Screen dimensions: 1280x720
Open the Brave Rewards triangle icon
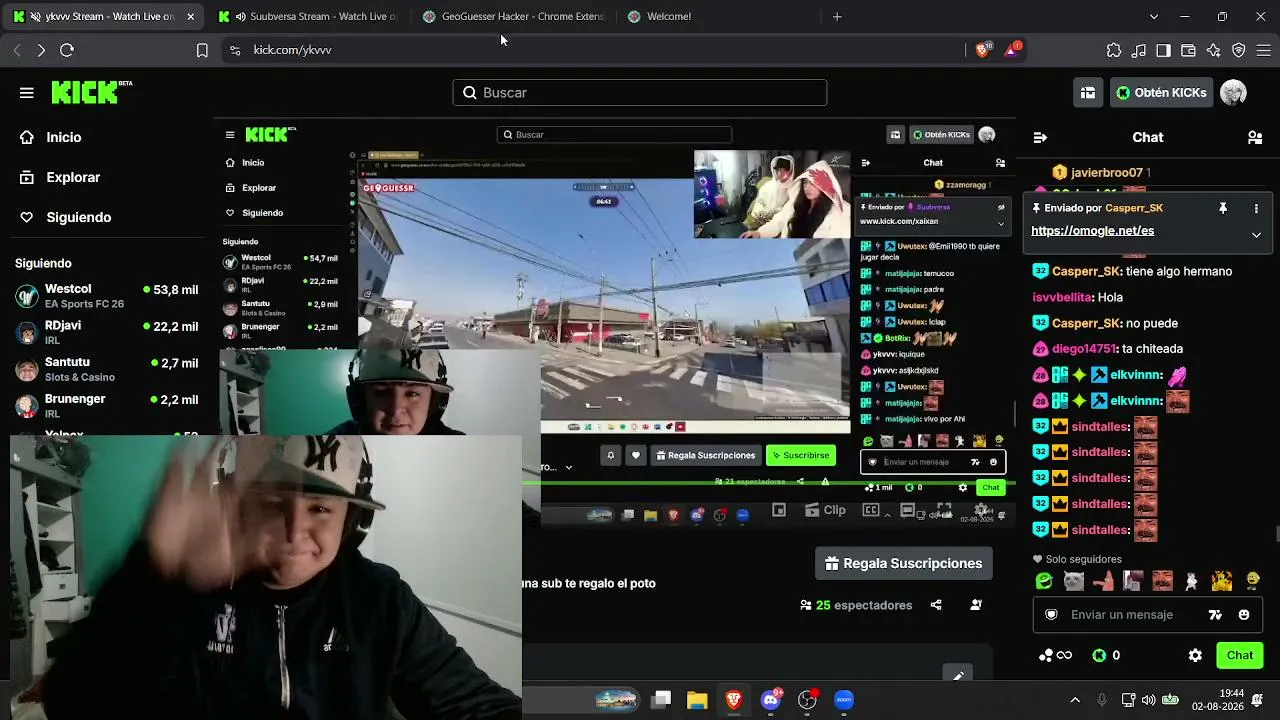[1012, 50]
